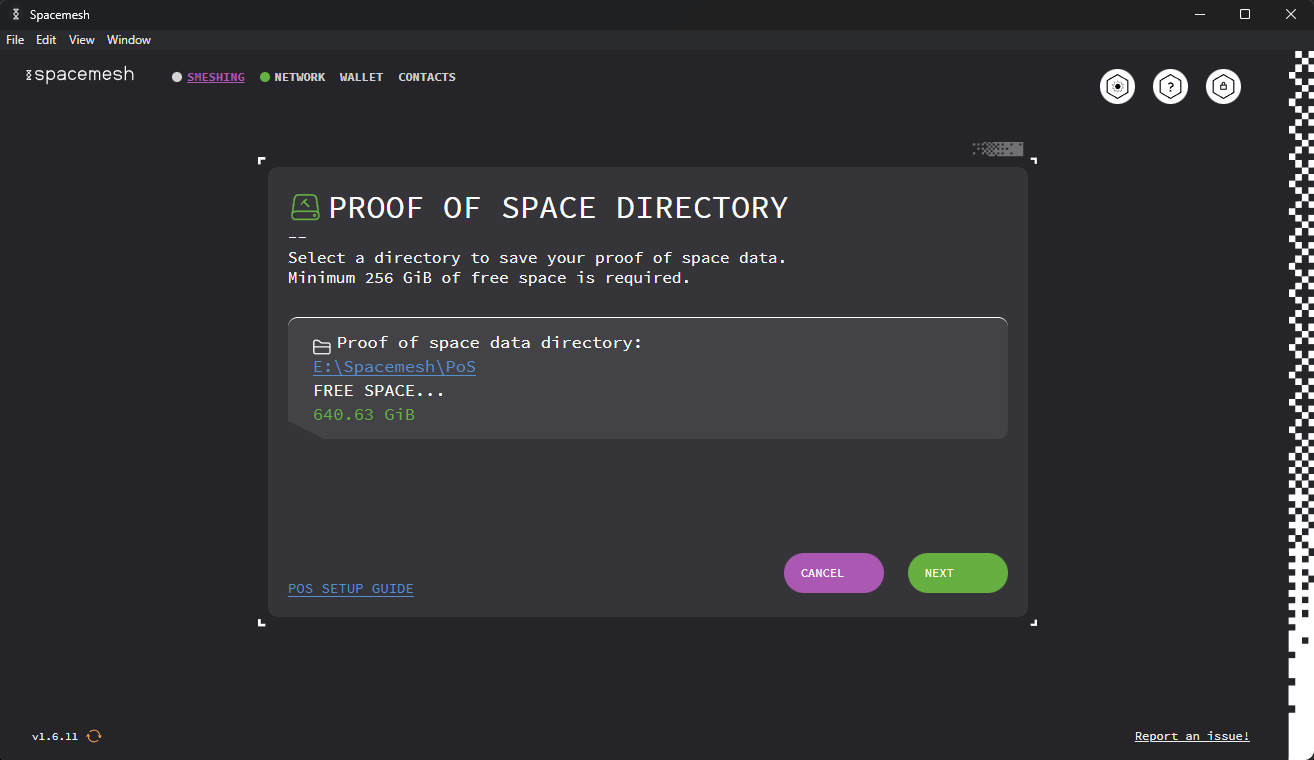Screen dimensions: 1314x760
Task: Click the grey Smeshing status dot
Action: pyautogui.click(x=177, y=77)
